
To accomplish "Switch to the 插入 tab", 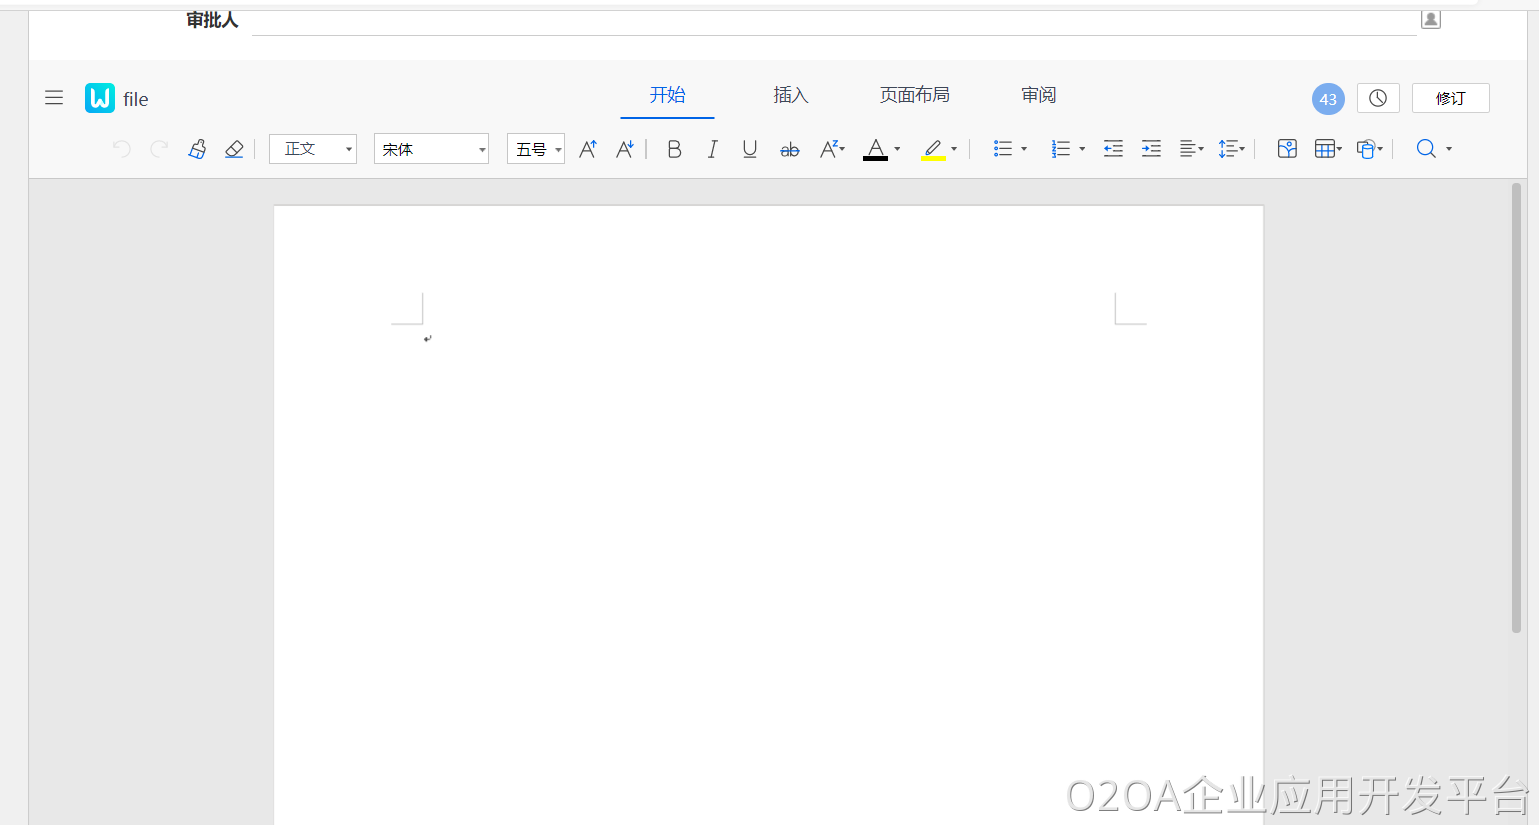I will point(790,95).
